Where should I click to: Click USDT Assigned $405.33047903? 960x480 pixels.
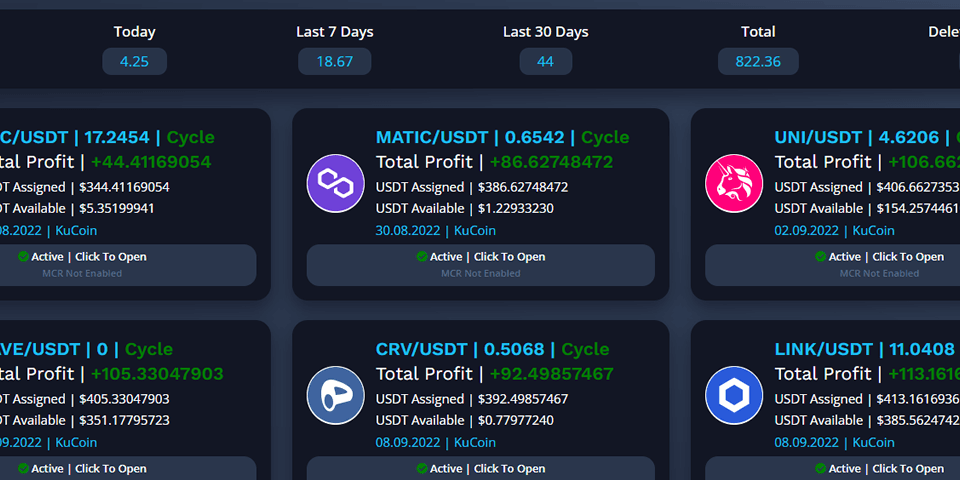click(84, 399)
